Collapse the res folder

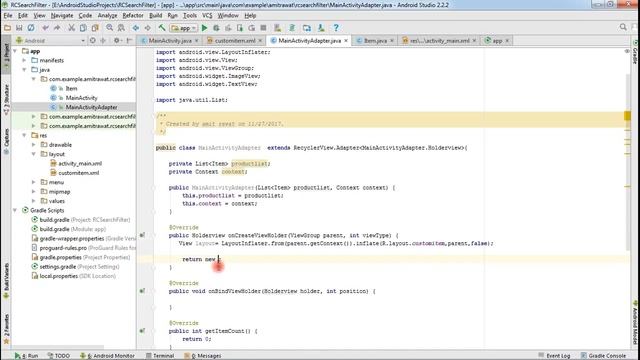click(24, 135)
